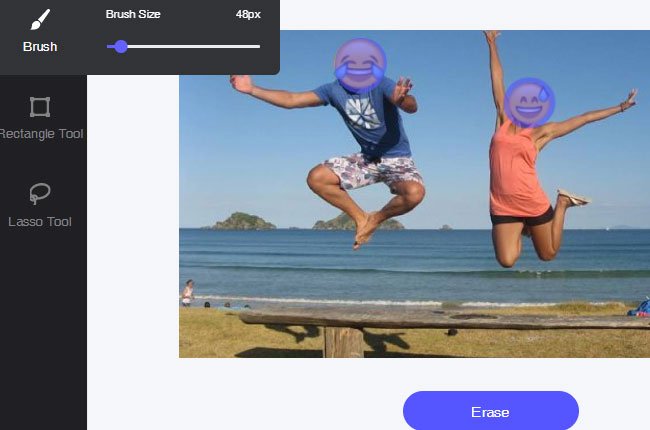Click the "Brush Size" heading
Screen dimensions: 650x430
tap(133, 15)
